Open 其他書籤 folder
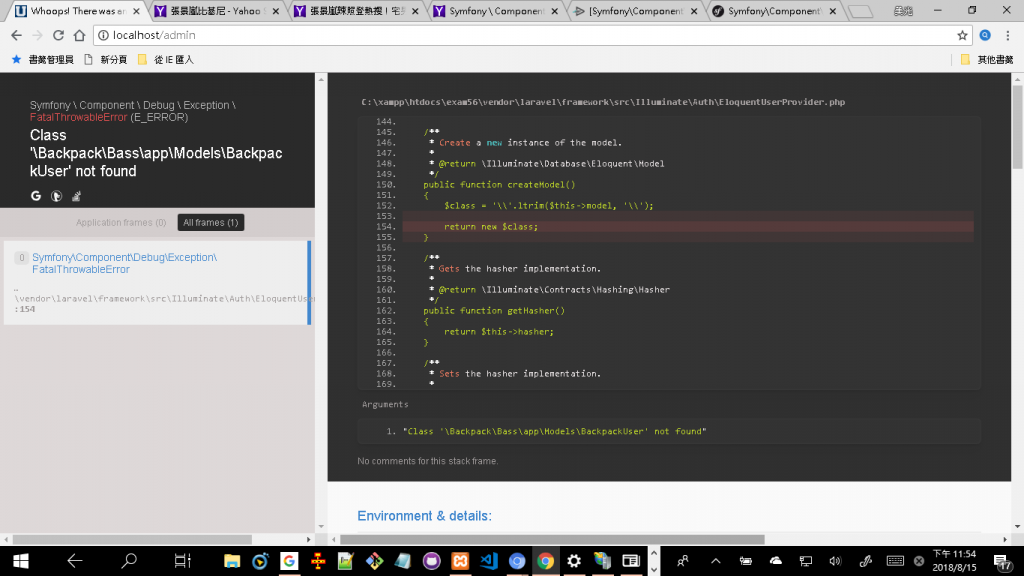 pos(987,59)
